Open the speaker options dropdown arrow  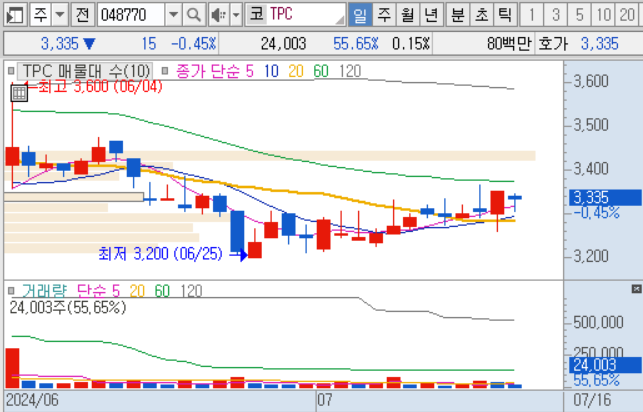click(236, 15)
